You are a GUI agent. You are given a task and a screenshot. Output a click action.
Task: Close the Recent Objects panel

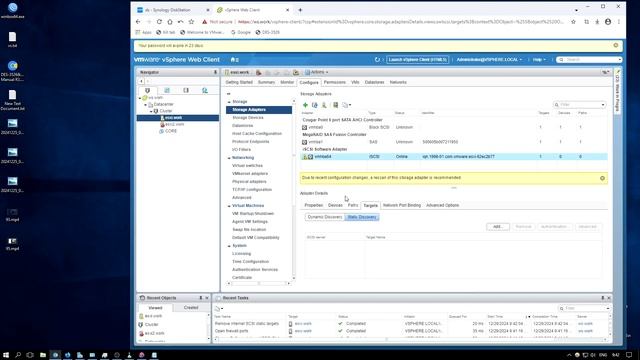tap(207, 298)
